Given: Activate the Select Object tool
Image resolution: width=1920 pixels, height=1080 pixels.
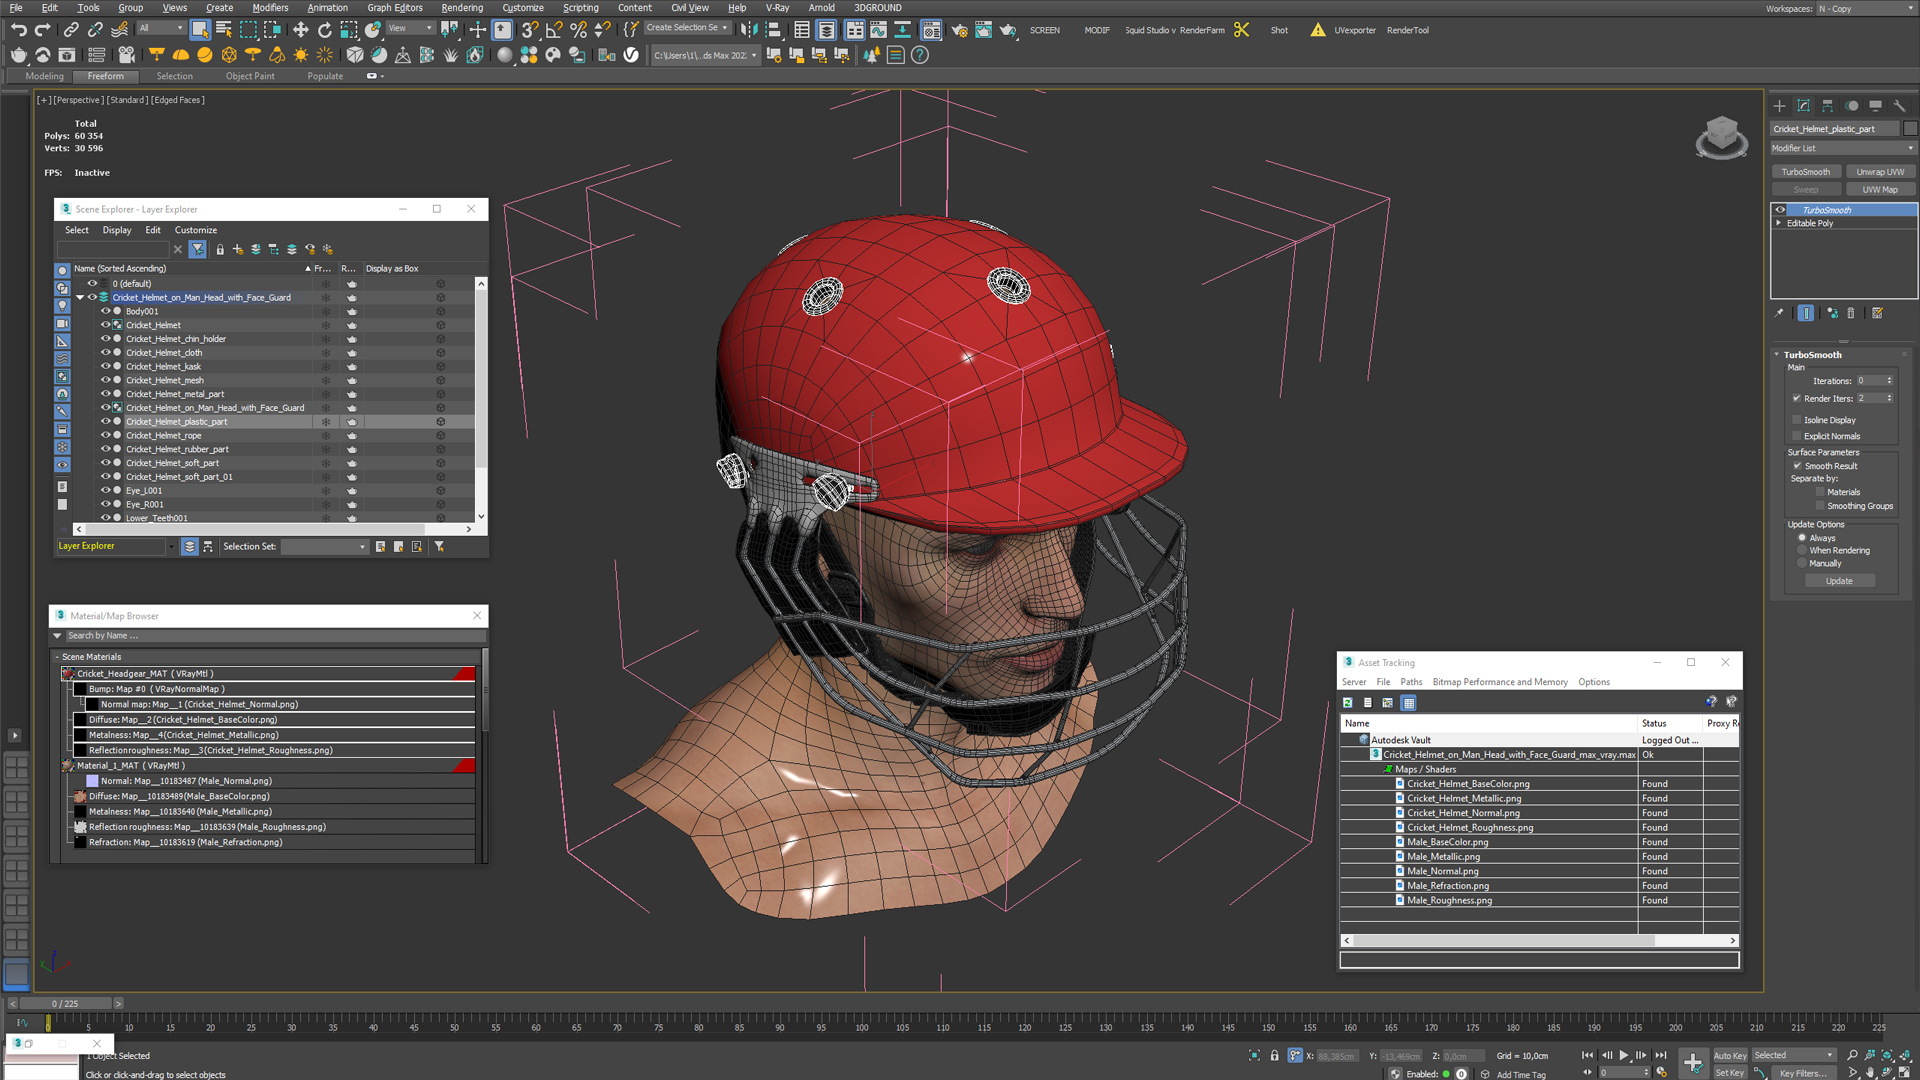Looking at the screenshot, I should point(200,30).
